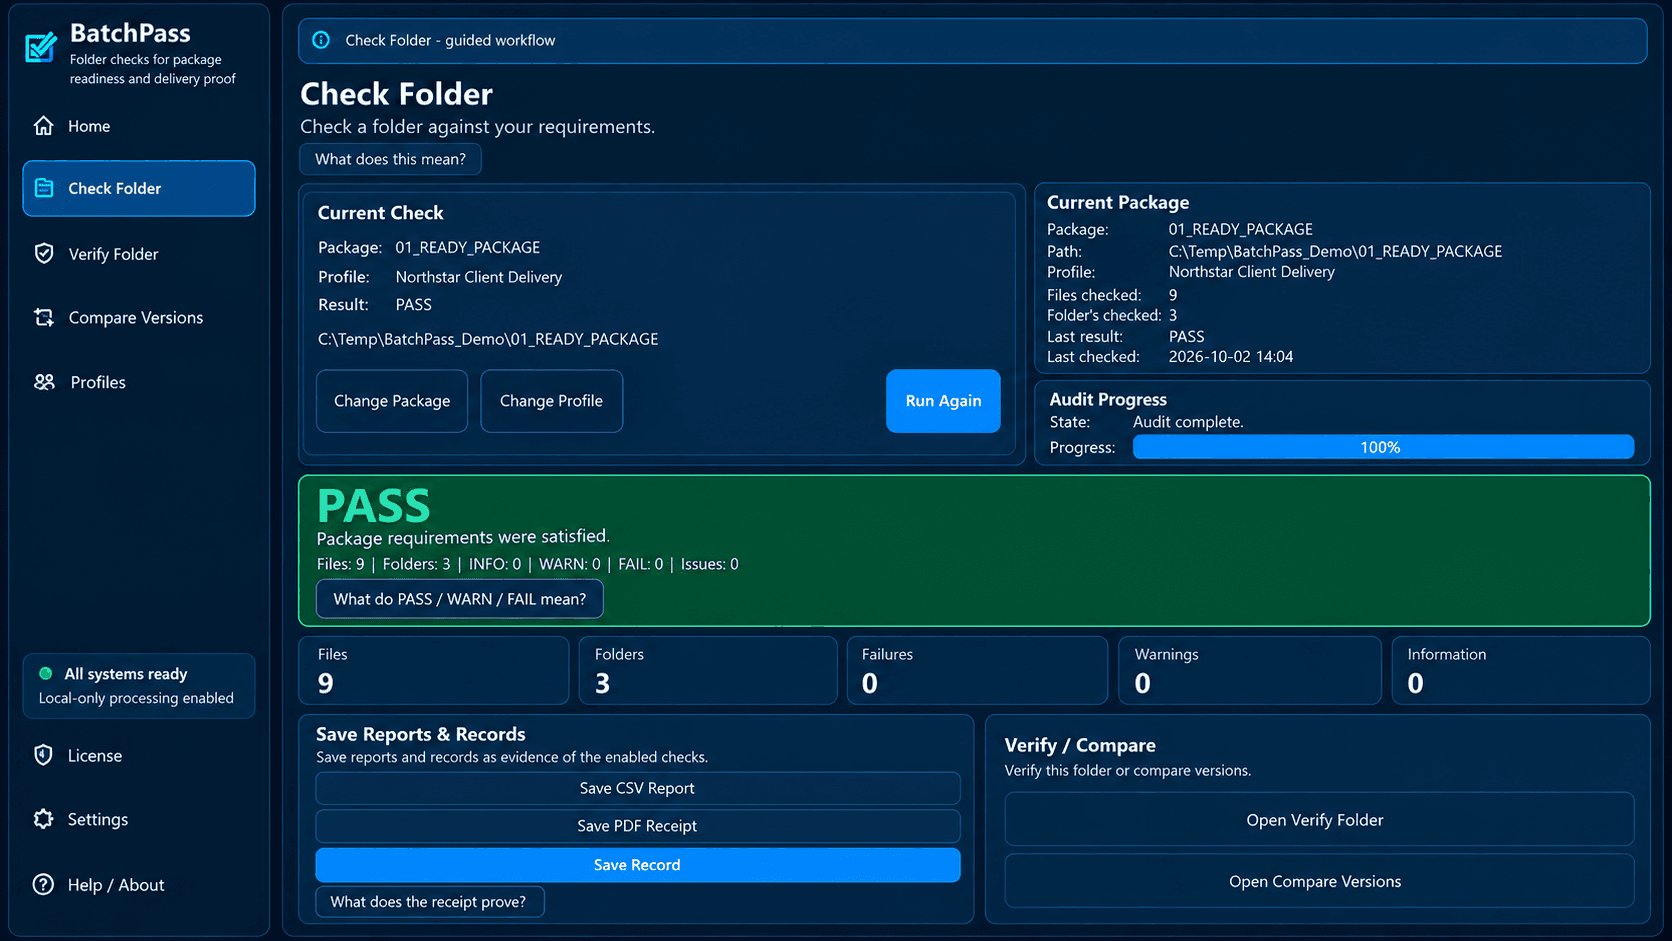Click the License shield icon
This screenshot has height=941, width=1672.
point(43,755)
